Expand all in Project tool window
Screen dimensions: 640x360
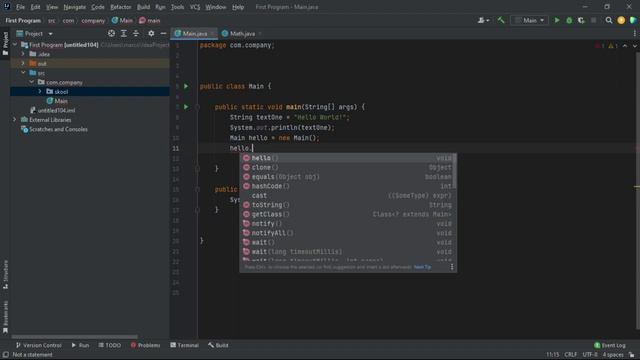point(124,33)
